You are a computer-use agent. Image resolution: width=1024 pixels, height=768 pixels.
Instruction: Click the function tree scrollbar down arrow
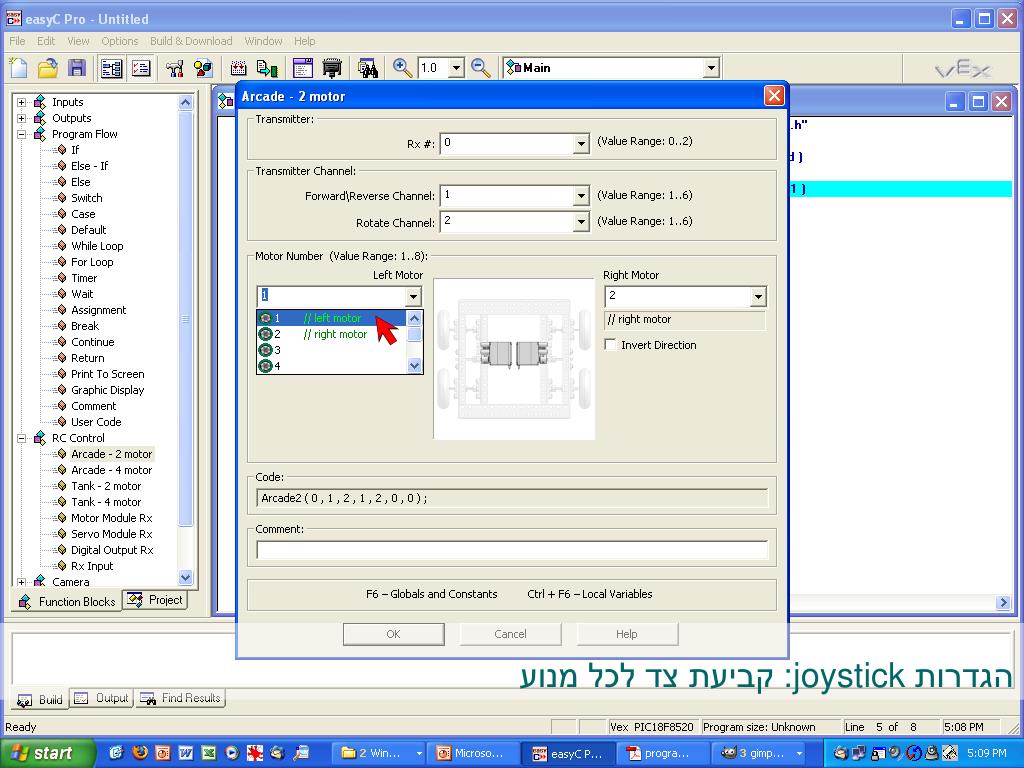pos(185,577)
